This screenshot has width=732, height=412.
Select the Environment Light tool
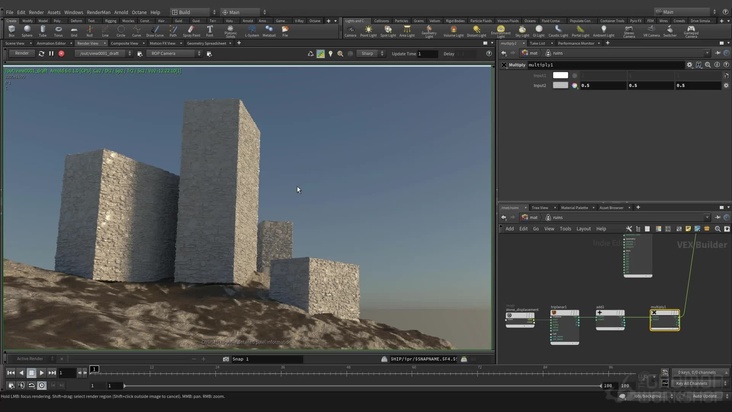[501, 31]
